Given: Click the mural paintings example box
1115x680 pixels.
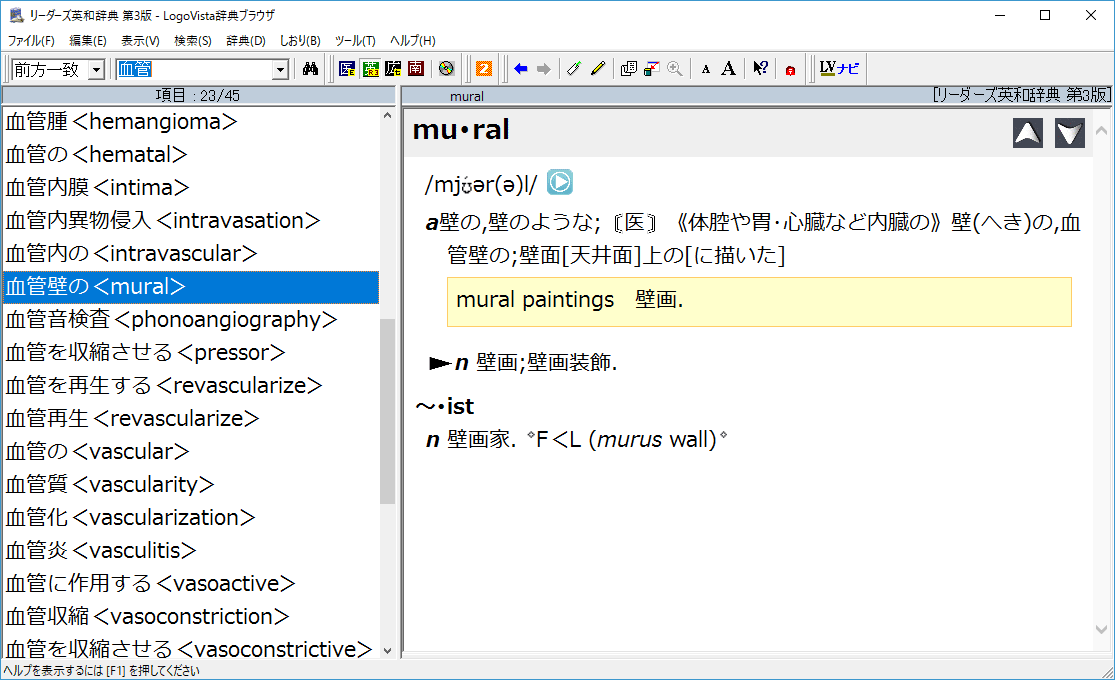Looking at the screenshot, I should [759, 302].
